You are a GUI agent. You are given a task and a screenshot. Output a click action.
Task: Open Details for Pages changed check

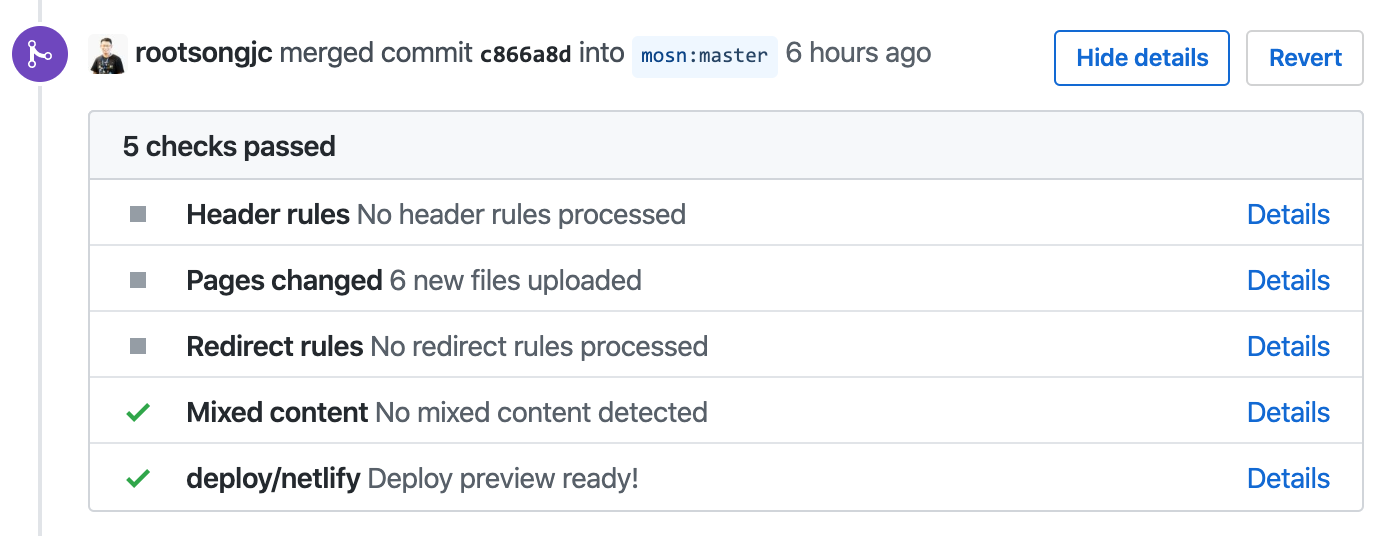point(1288,280)
